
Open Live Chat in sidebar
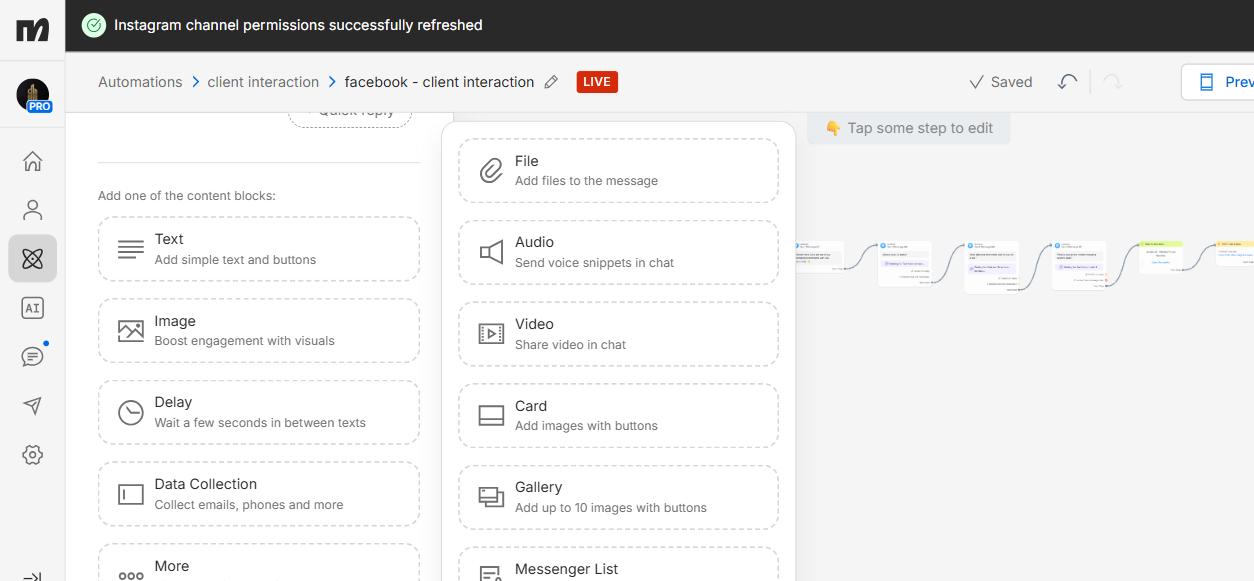(x=32, y=357)
